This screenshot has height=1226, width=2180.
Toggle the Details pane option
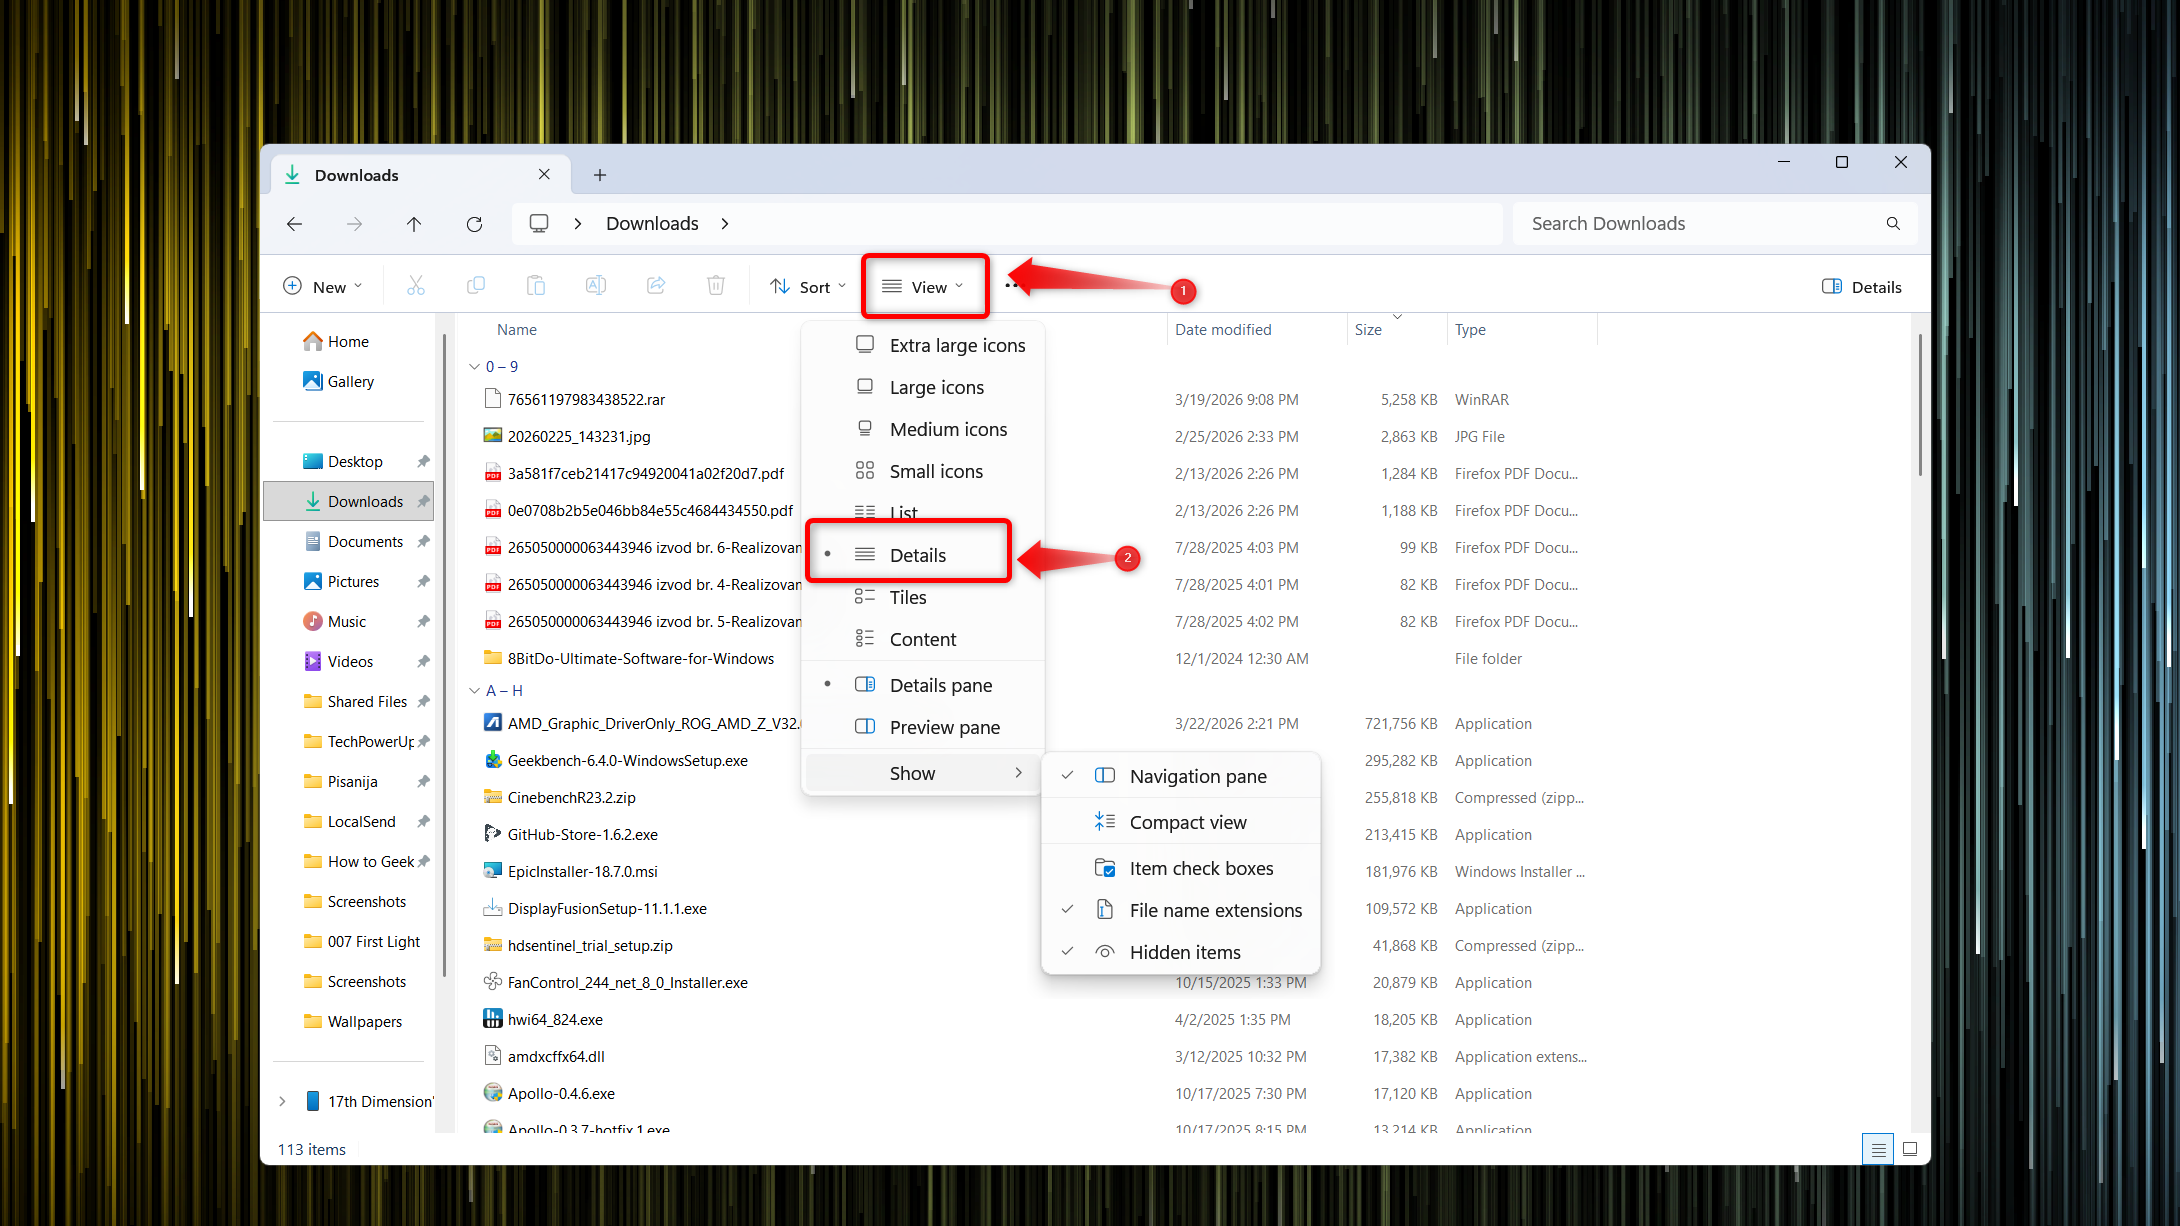click(x=923, y=685)
